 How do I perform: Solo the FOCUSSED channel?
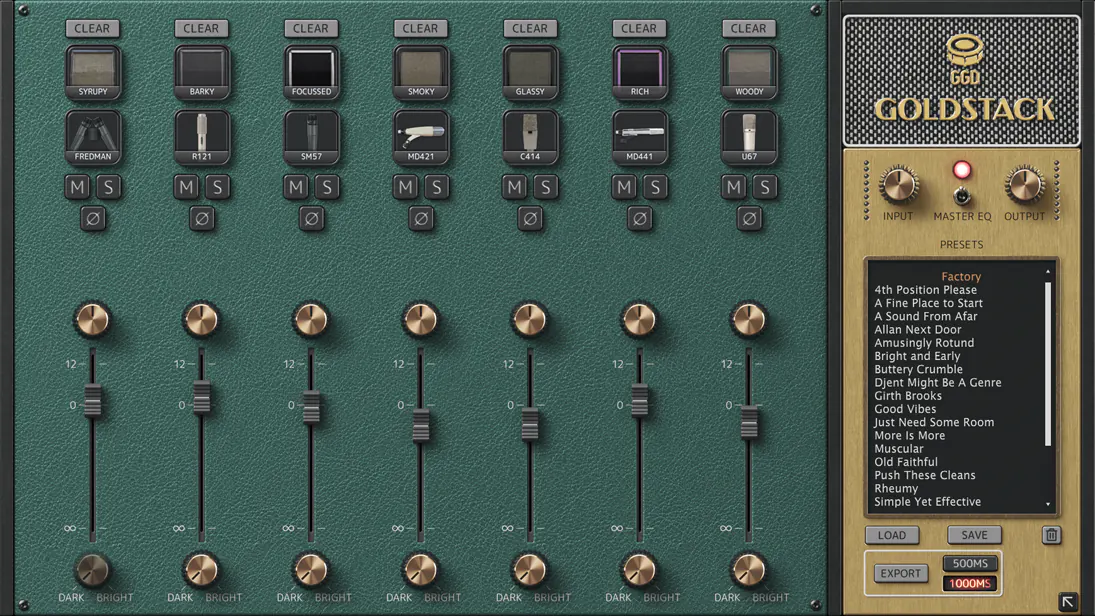(x=327, y=187)
